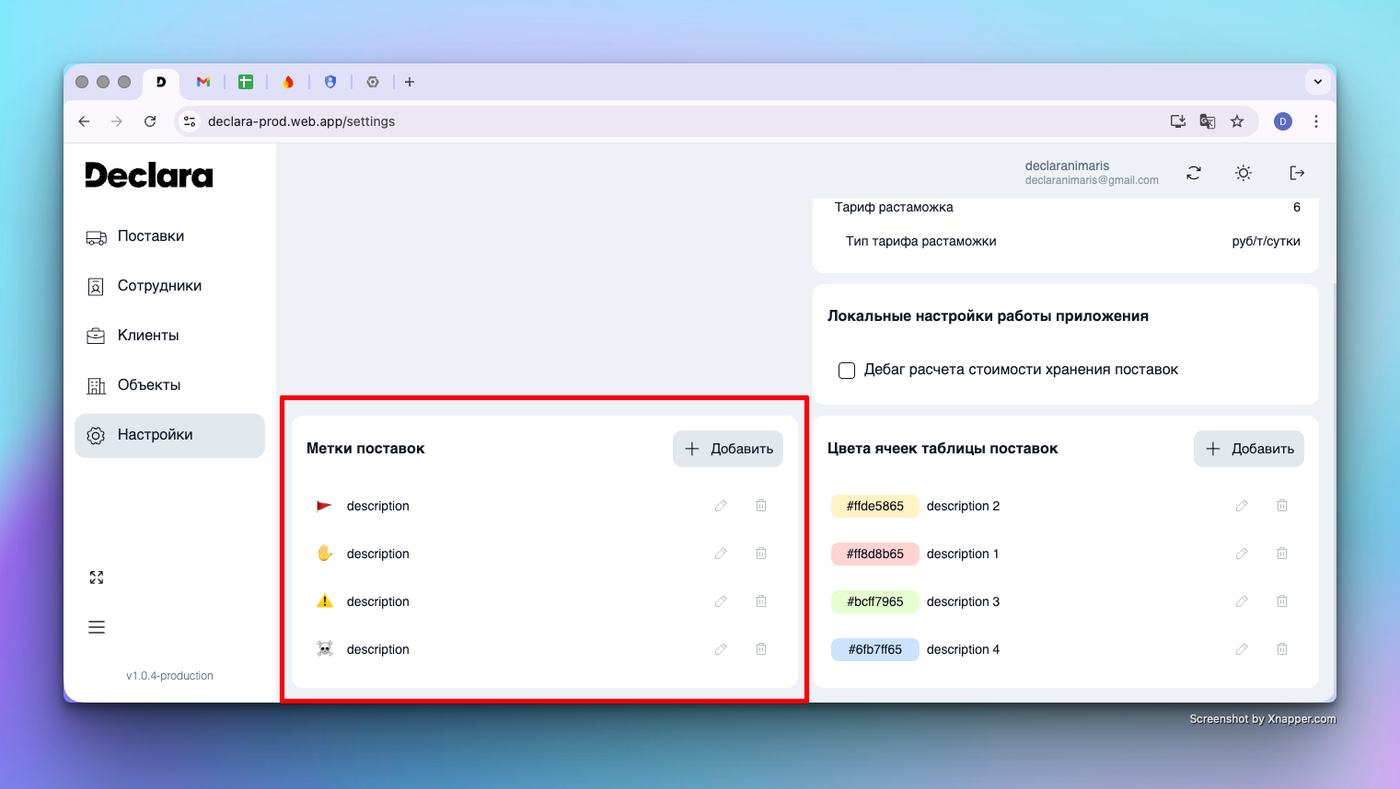Screen dimensions: 1400x789
Task: Click the email declaranimaris@gmail.com
Action: click(1092, 181)
